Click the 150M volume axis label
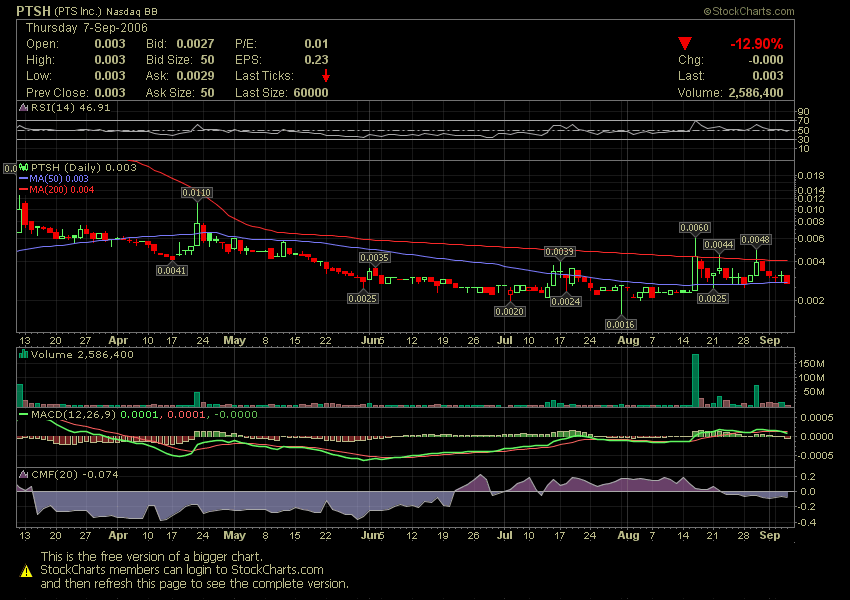The width and height of the screenshot is (850, 600). 811,364
